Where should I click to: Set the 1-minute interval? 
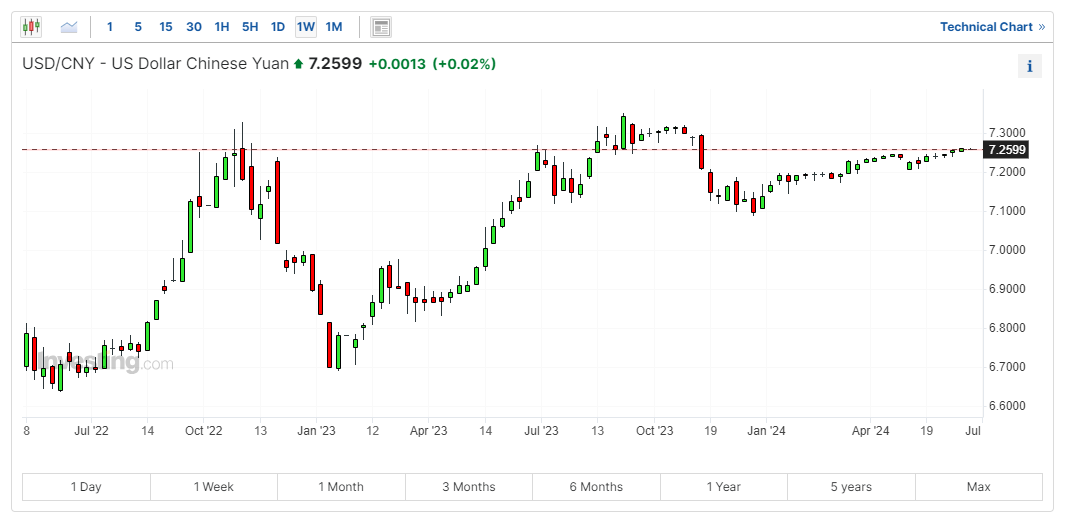[110, 27]
